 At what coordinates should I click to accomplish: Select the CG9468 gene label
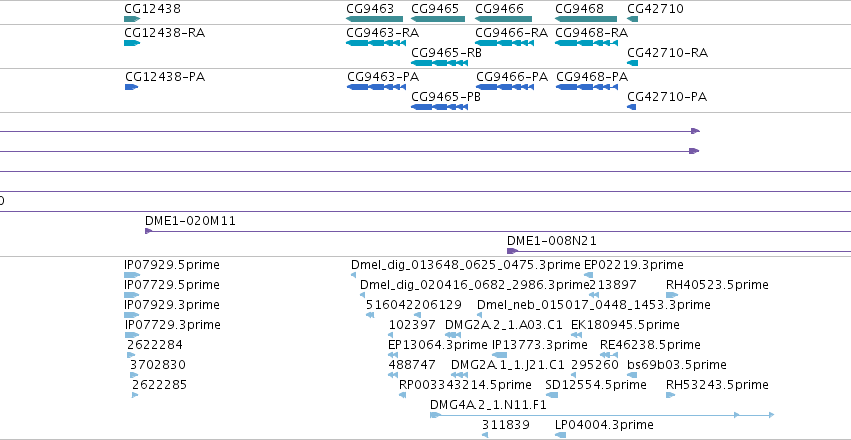tap(580, 9)
